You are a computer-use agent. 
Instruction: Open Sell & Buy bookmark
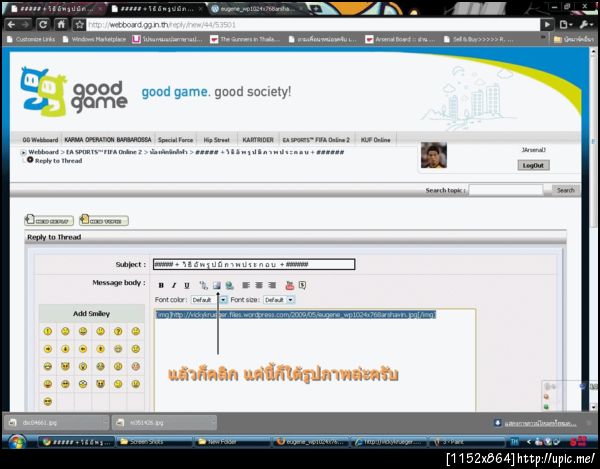(479, 39)
